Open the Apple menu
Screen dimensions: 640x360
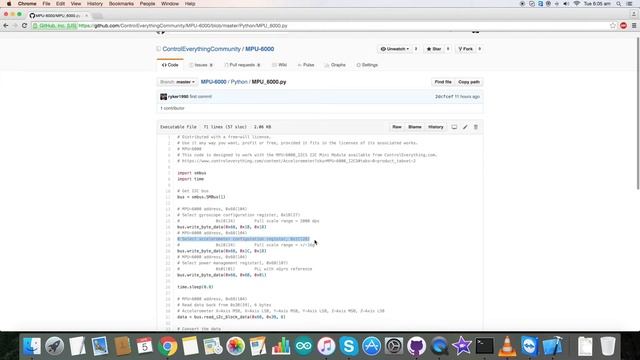tap(9, 4)
